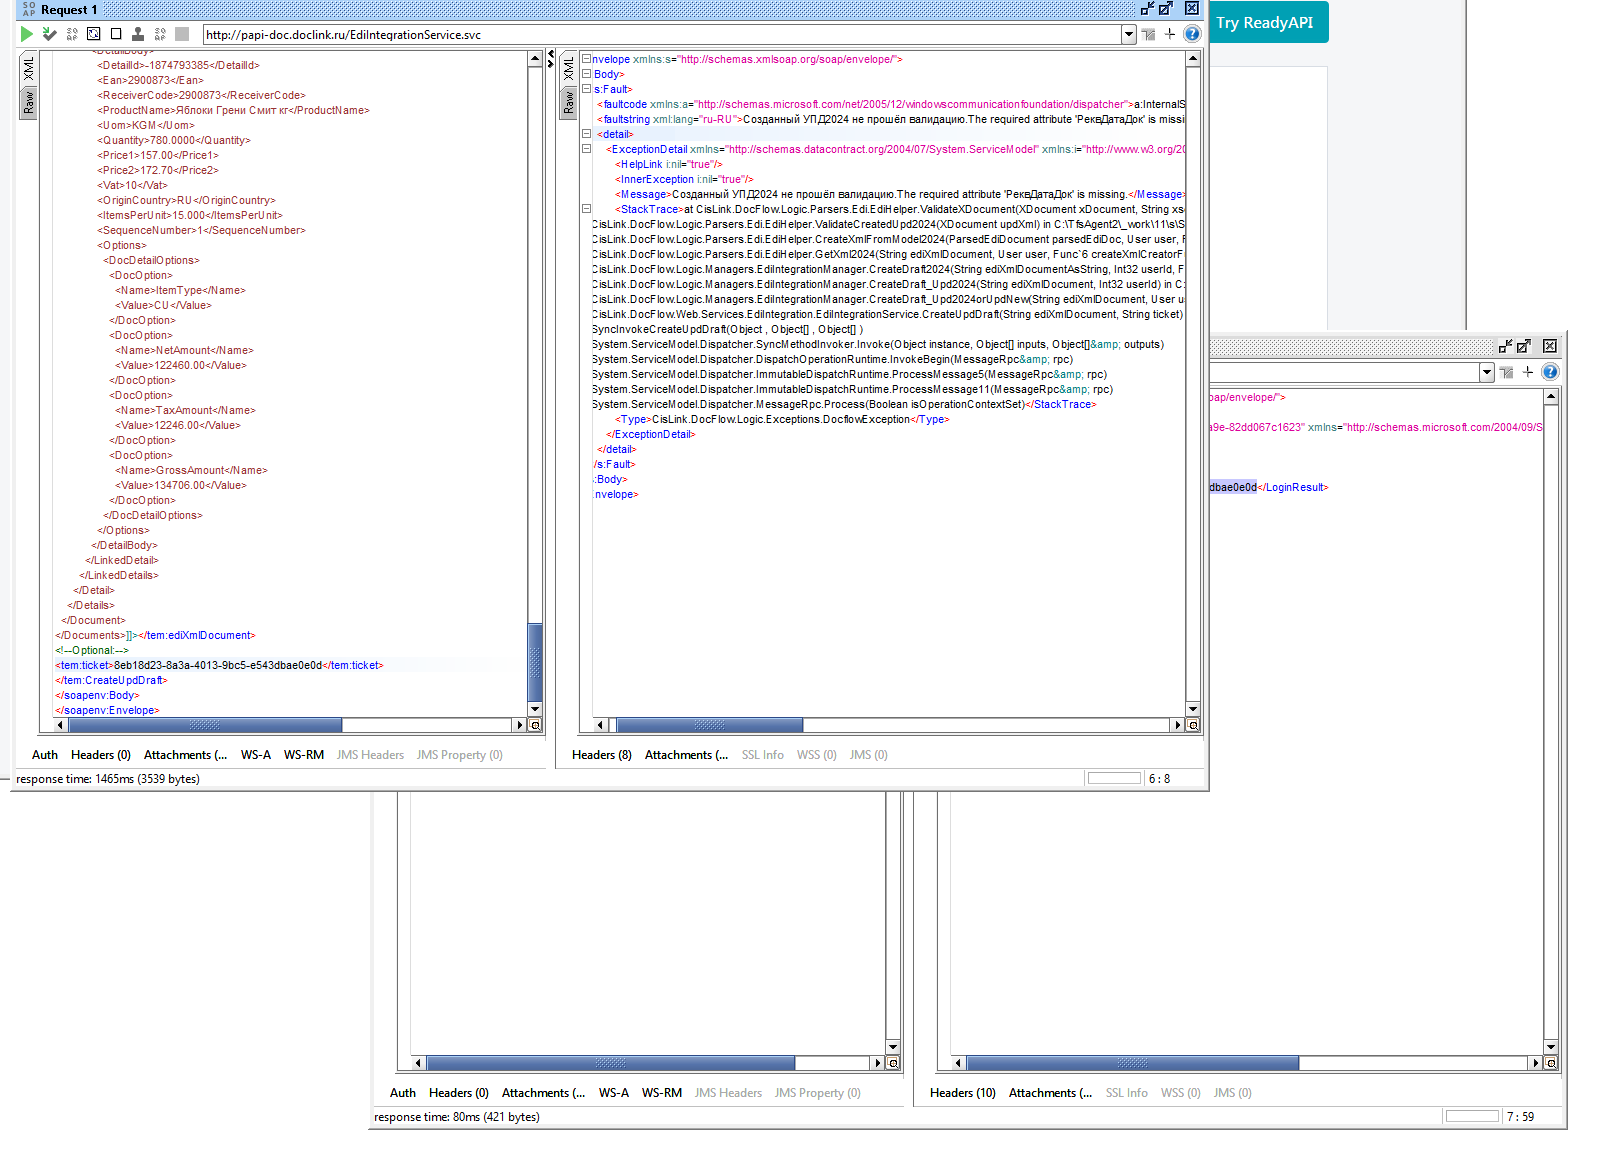Viewport: 1611px width, 1149px height.
Task: Collapse the ExceptionDetail node in response
Action: pos(587,149)
